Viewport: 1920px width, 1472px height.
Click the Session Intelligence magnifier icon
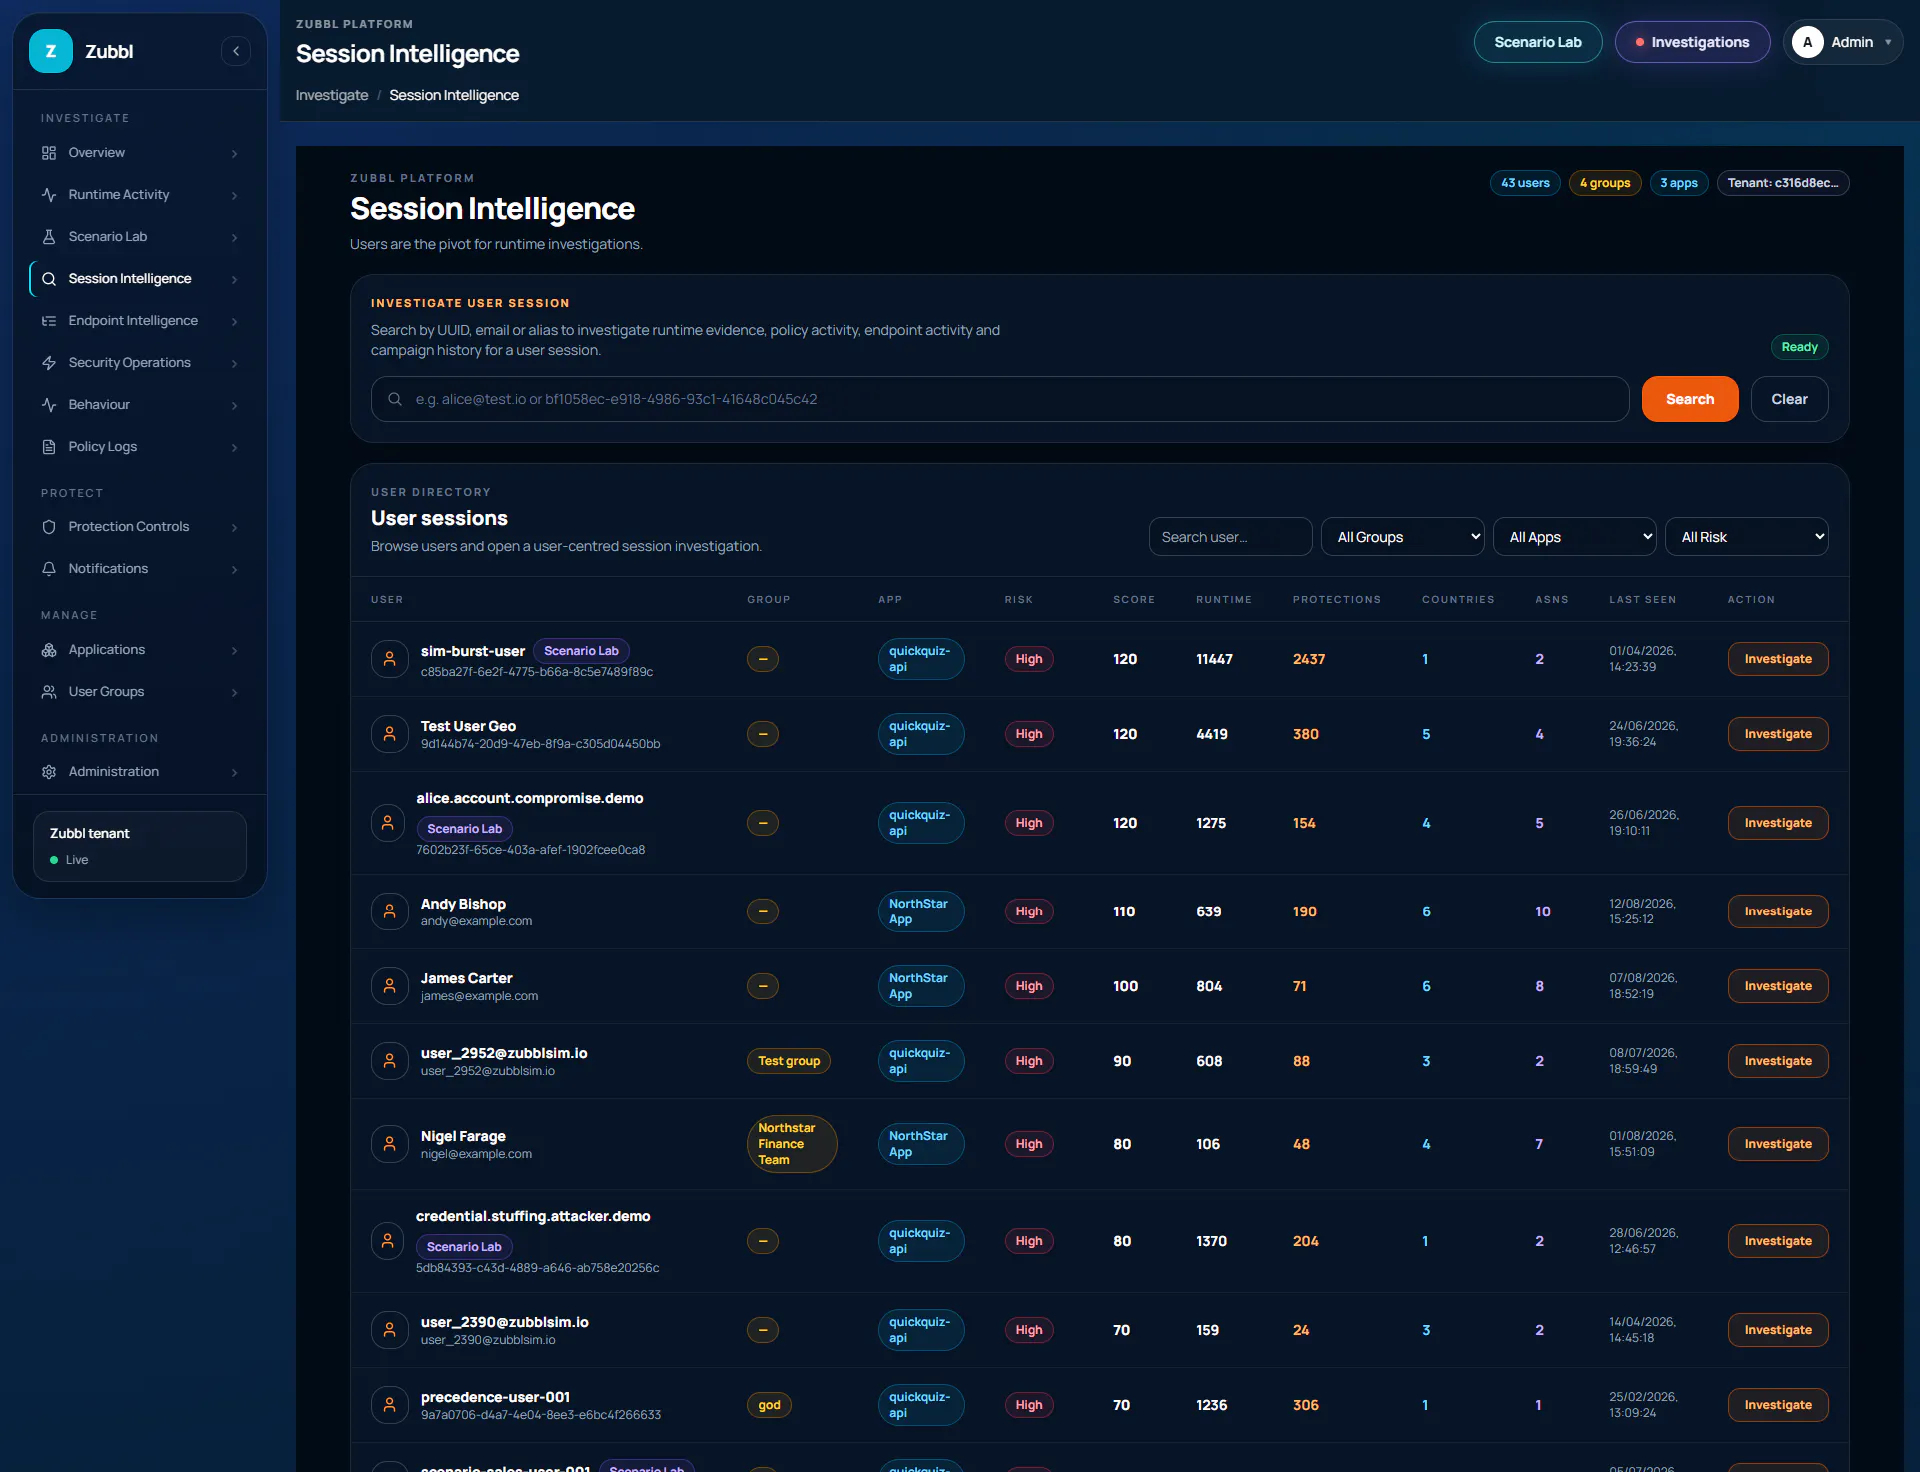(x=49, y=279)
